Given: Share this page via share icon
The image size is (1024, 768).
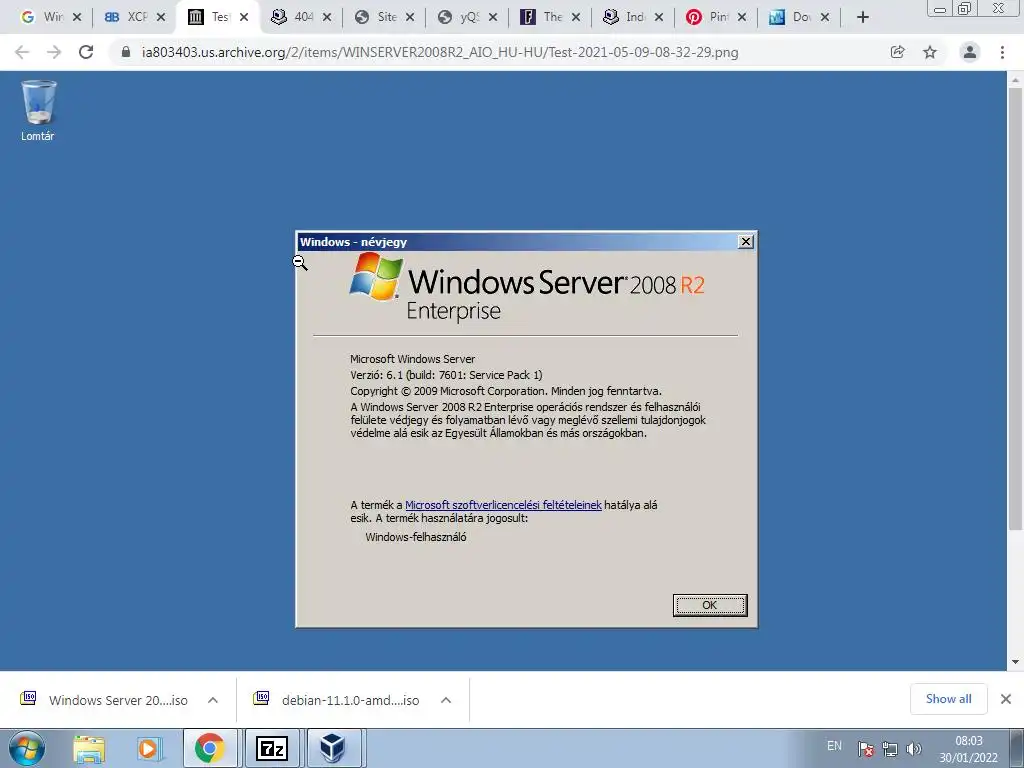Looking at the screenshot, I should click(898, 52).
